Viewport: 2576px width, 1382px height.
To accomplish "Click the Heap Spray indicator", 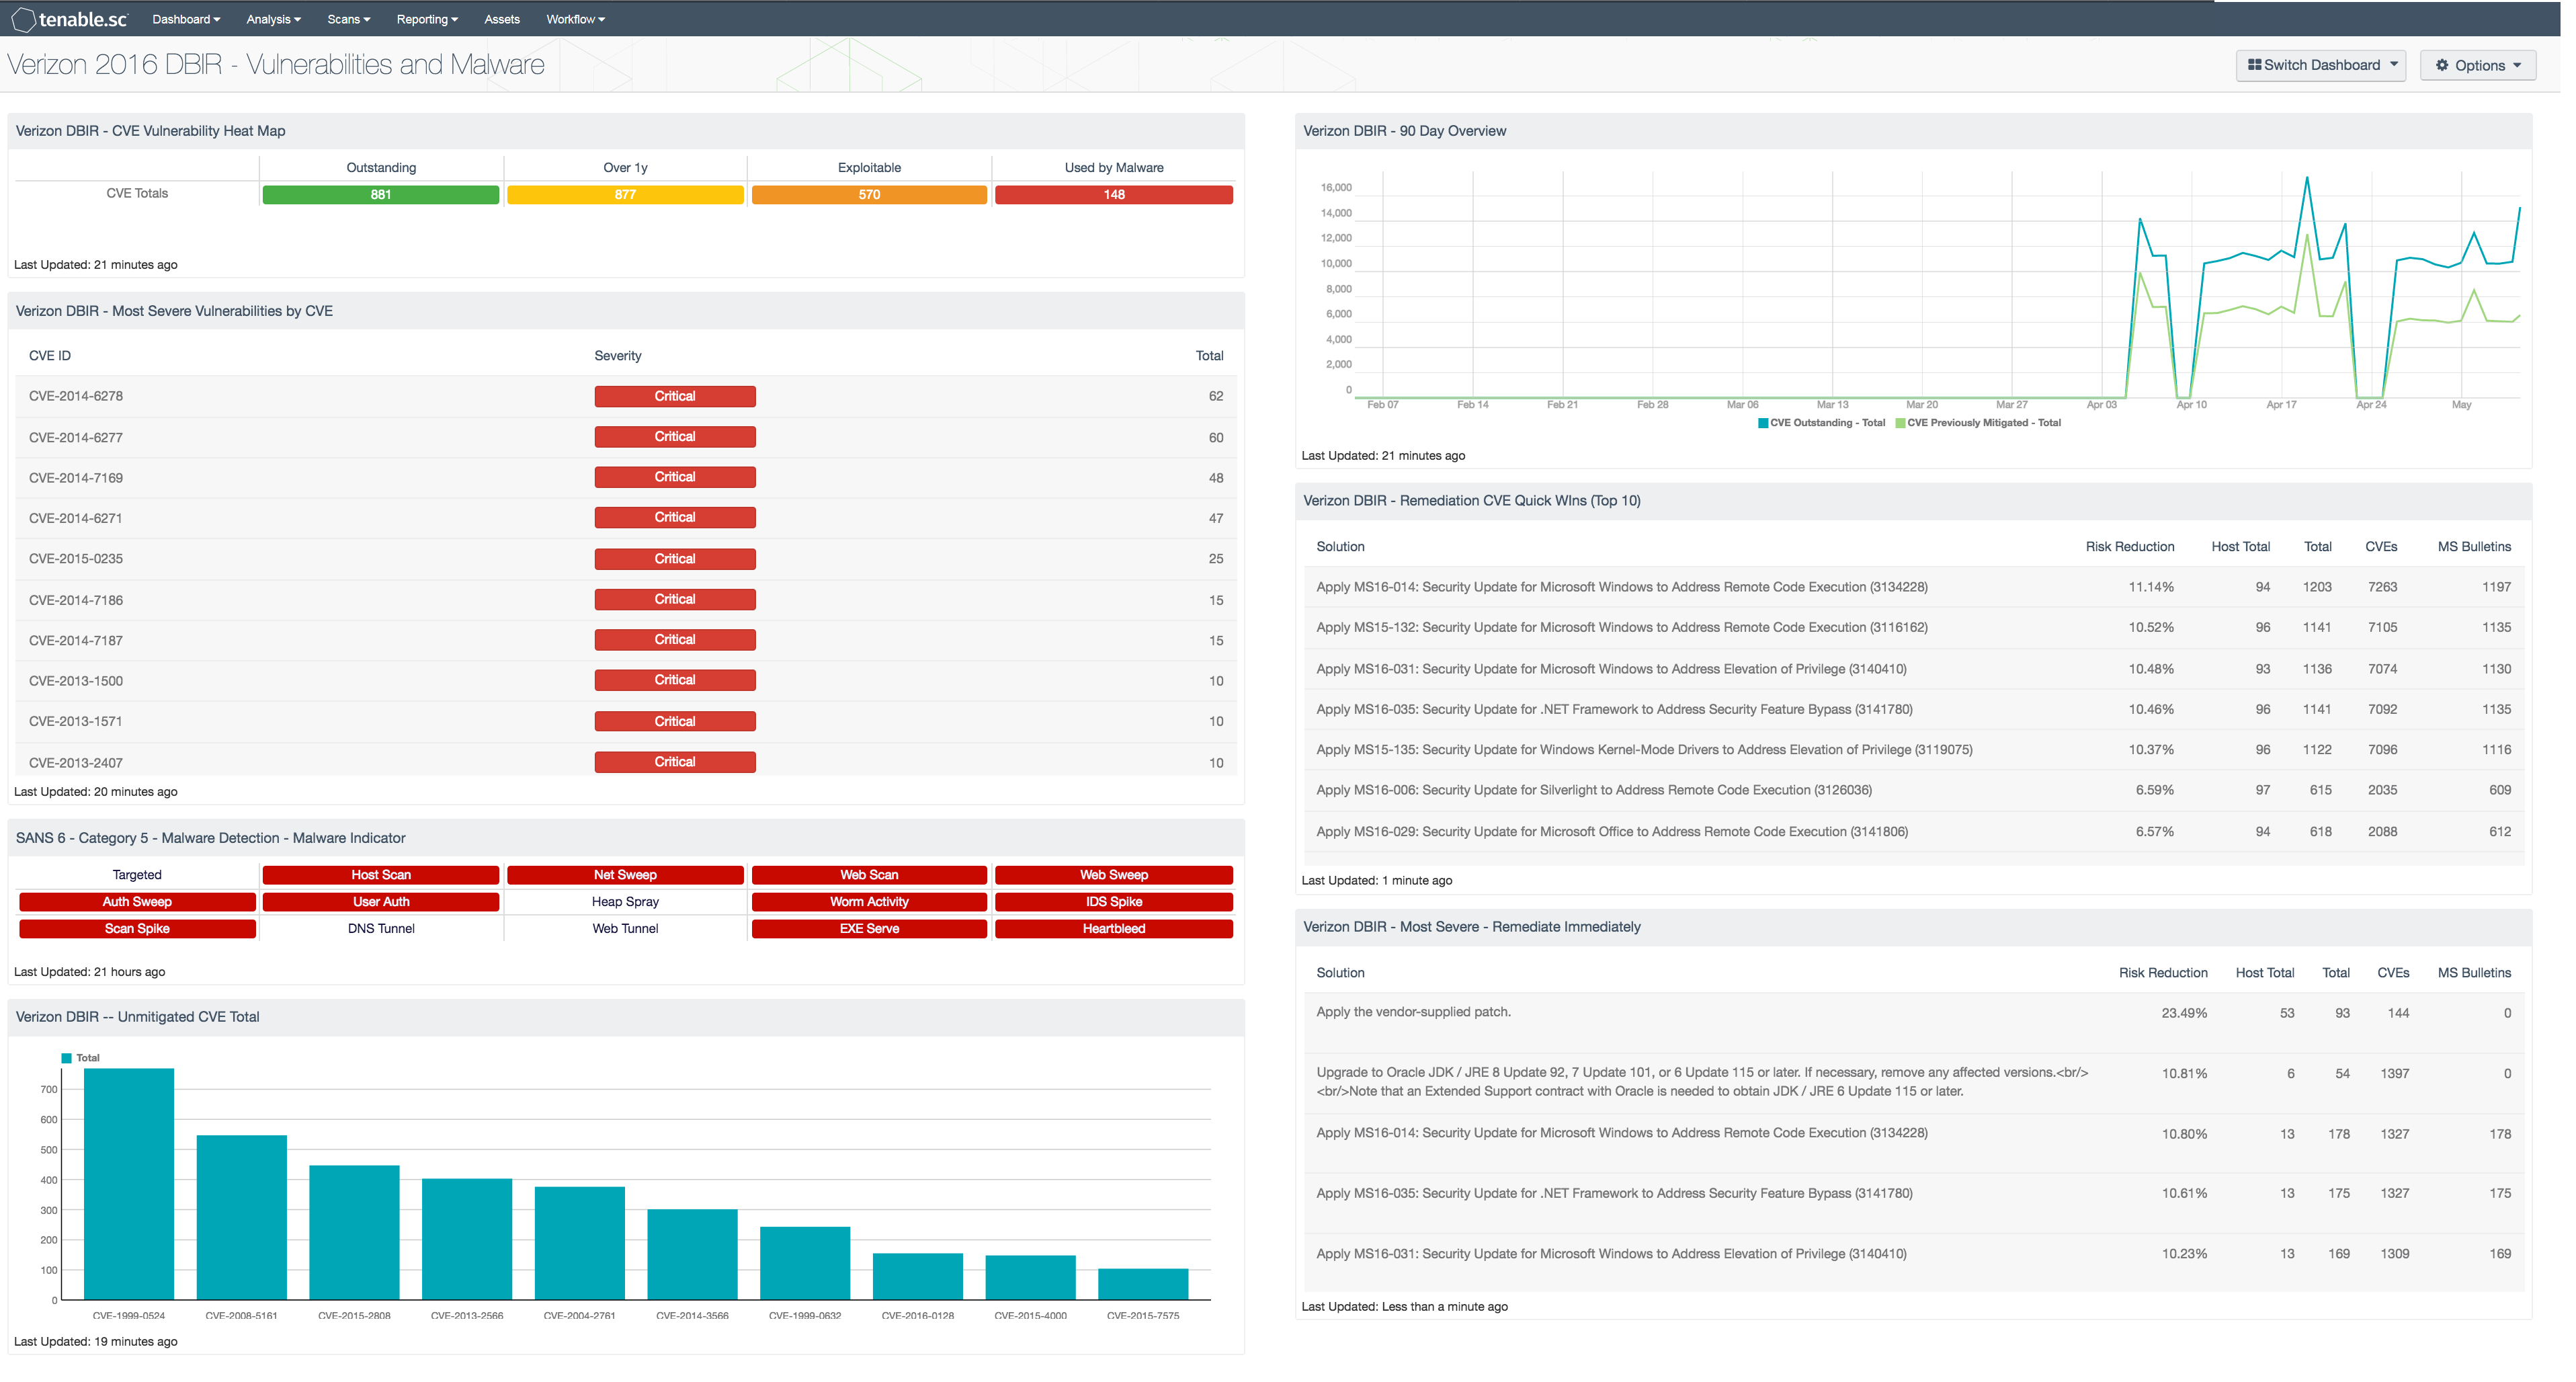I will (x=625, y=902).
